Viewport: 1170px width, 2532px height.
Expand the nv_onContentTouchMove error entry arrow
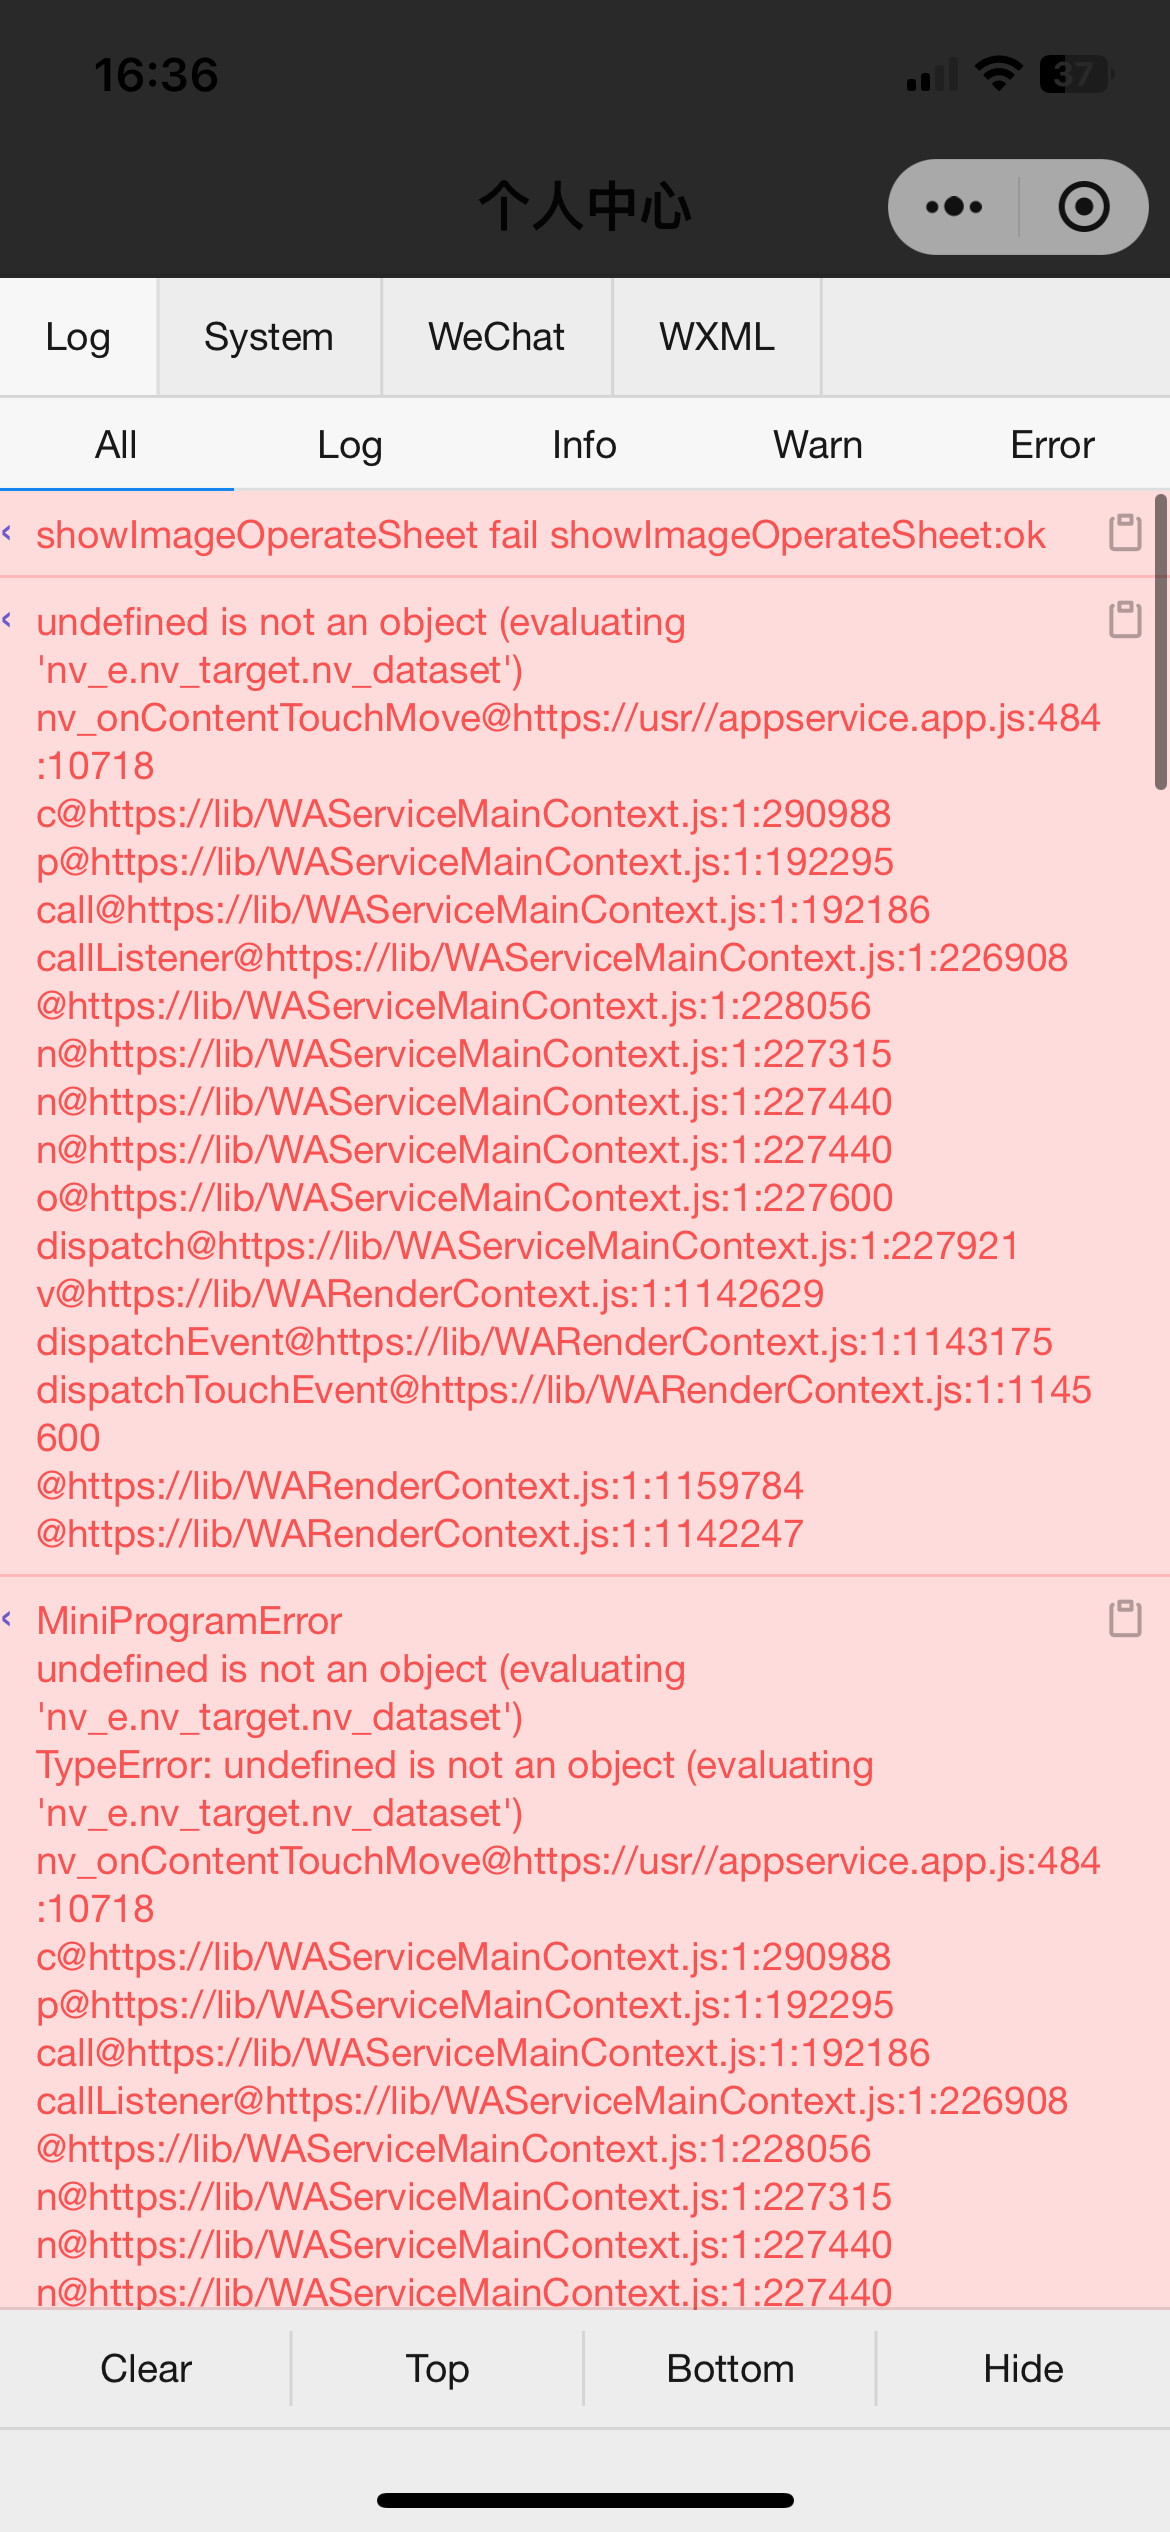tap(8, 620)
